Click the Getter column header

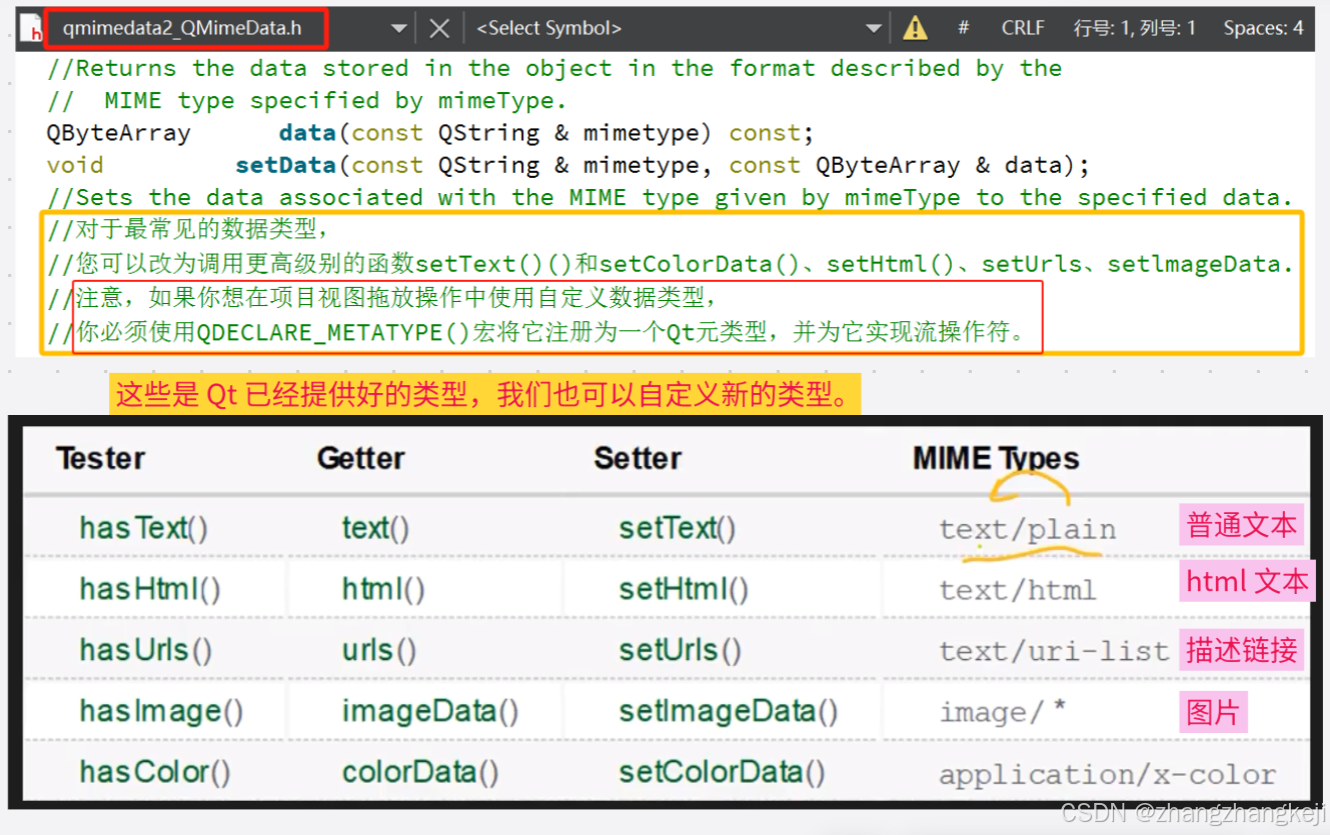pos(361,458)
